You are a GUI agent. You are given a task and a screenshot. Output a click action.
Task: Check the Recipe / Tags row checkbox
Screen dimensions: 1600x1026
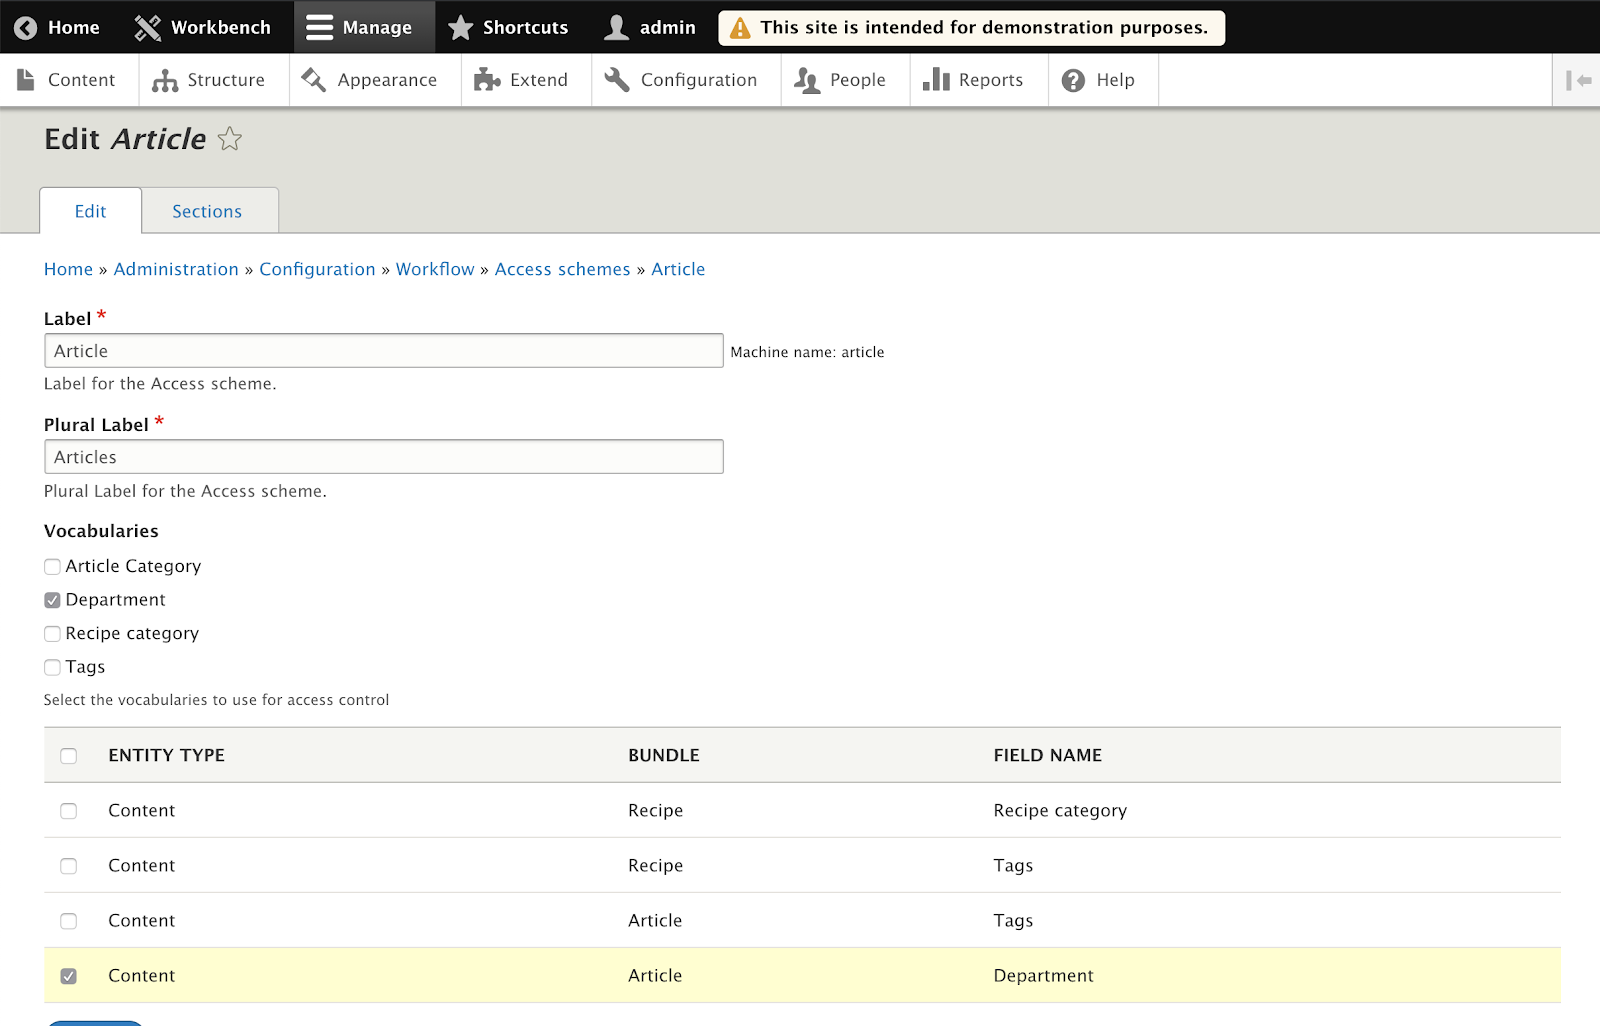tap(68, 866)
